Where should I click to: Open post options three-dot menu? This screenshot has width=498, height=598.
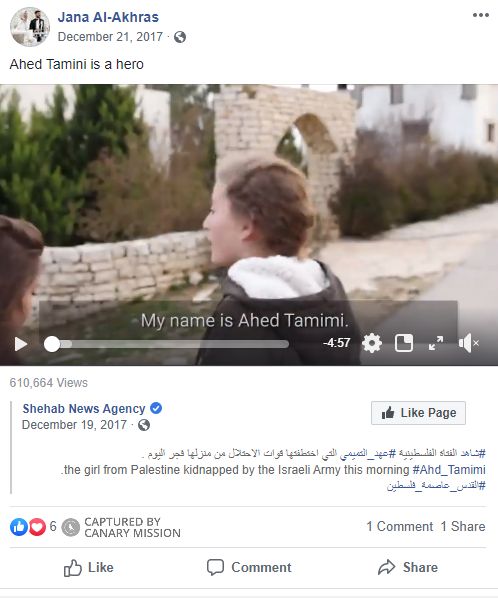480,15
